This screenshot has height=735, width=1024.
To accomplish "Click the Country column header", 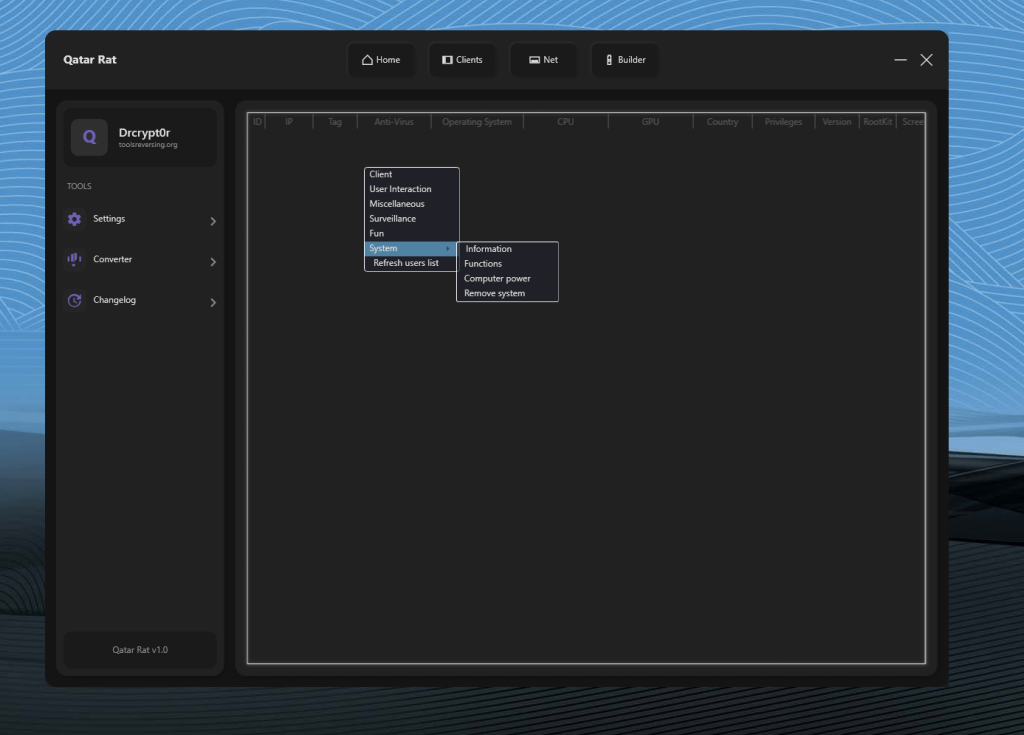I will [722, 122].
